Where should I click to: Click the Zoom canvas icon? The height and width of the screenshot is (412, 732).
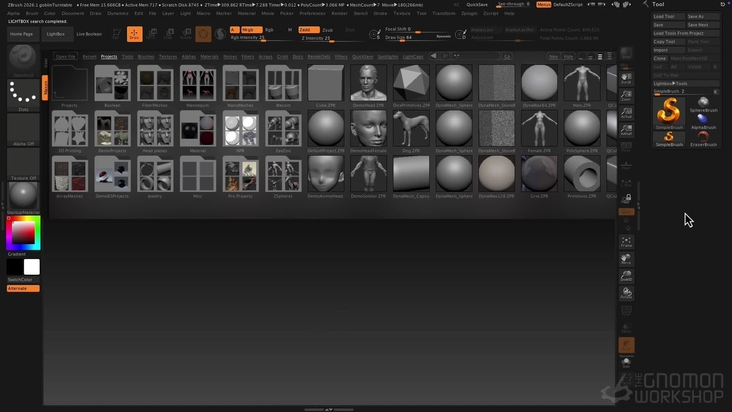[x=626, y=96]
